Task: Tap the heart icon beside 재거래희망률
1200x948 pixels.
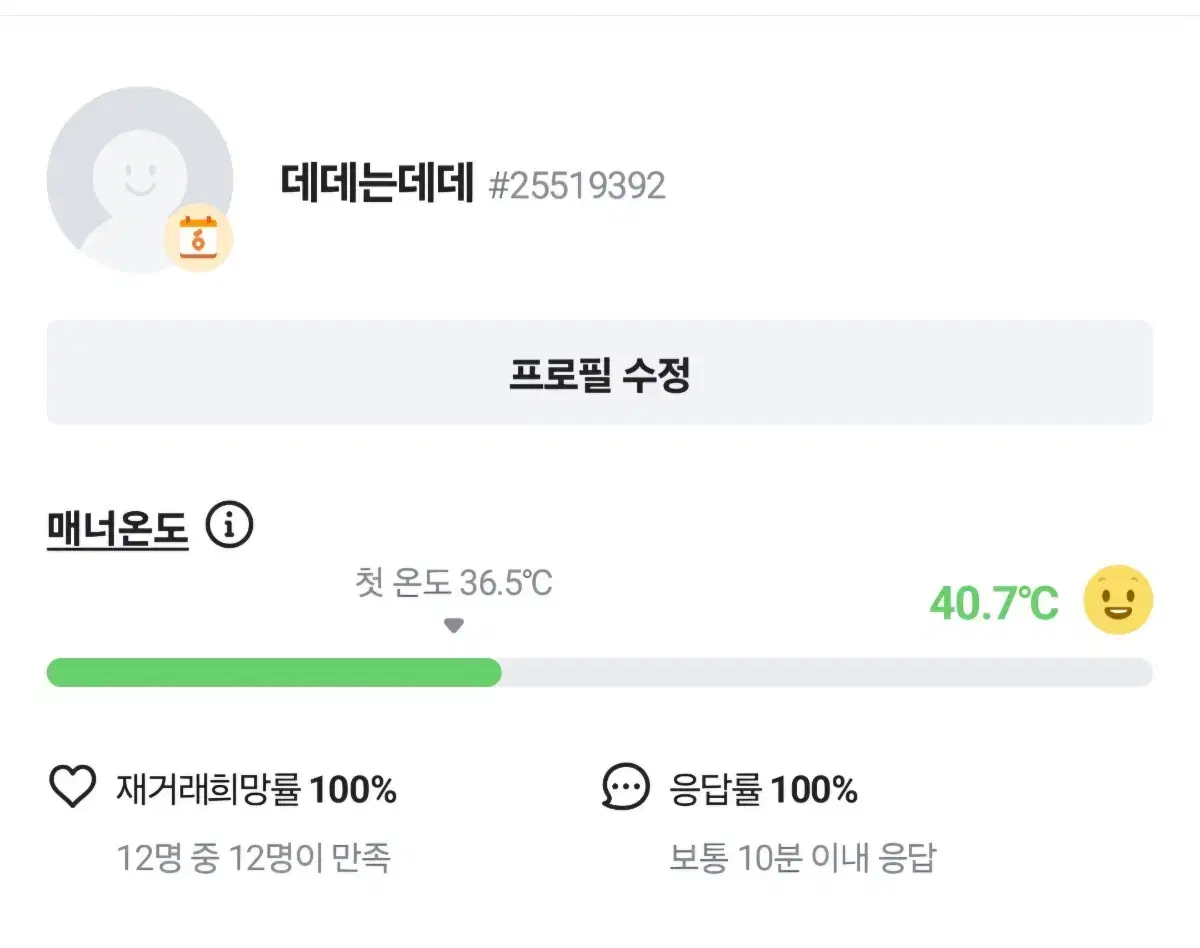Action: coord(72,788)
